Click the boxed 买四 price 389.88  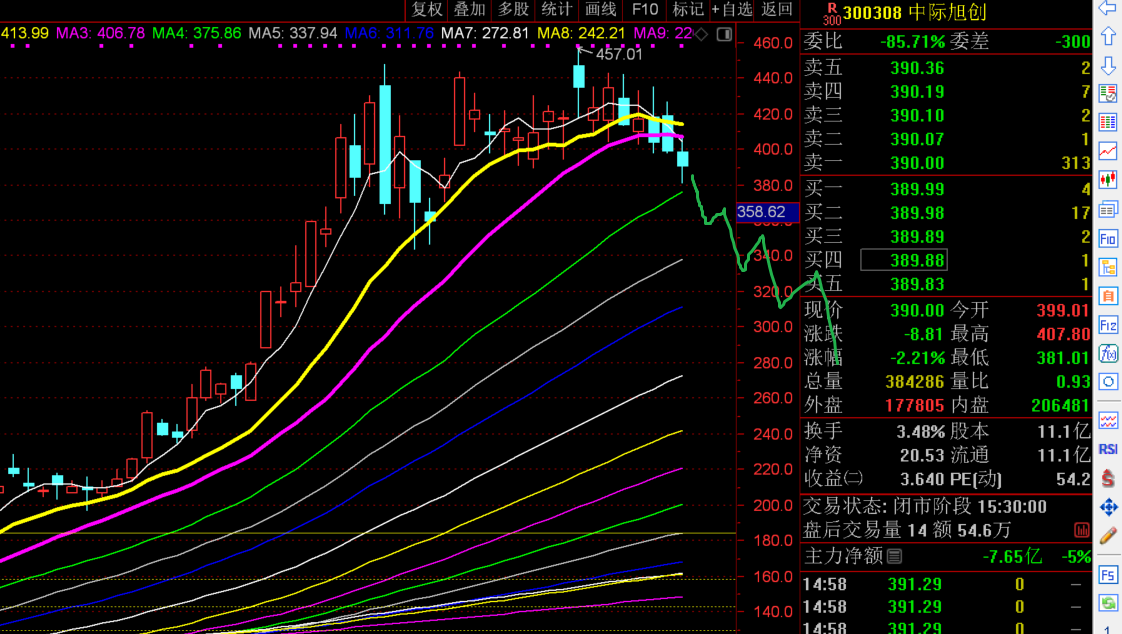904,260
